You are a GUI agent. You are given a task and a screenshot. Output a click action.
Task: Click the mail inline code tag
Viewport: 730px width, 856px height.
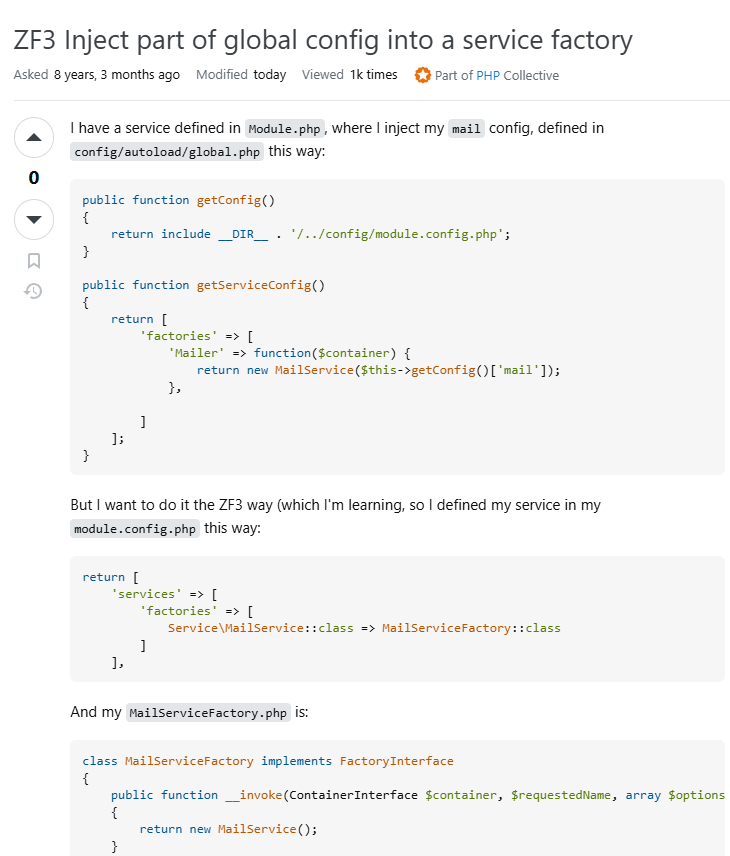point(466,129)
